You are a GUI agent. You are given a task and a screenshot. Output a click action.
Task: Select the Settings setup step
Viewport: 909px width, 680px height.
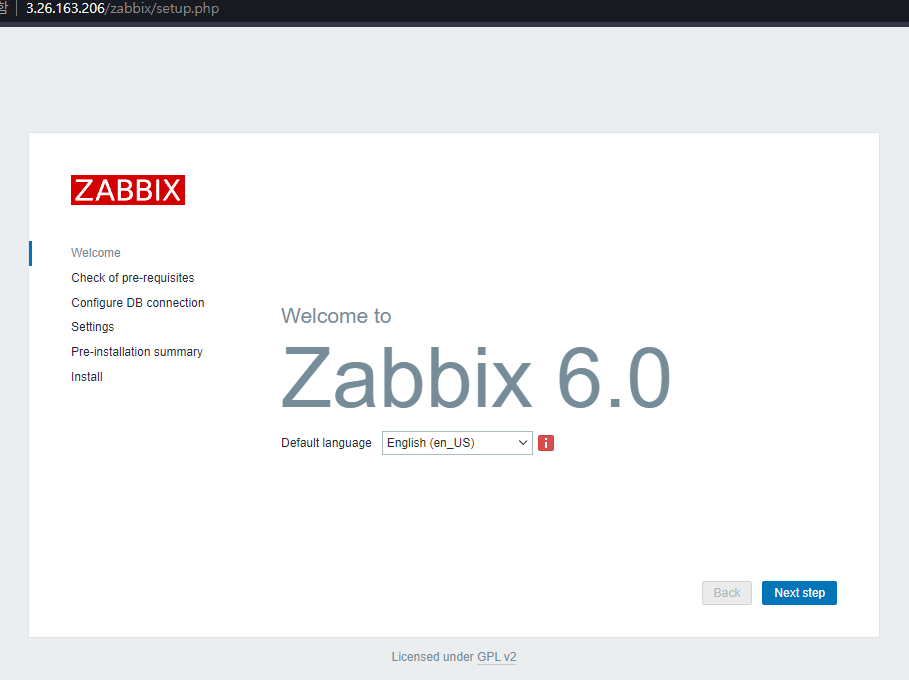point(93,327)
